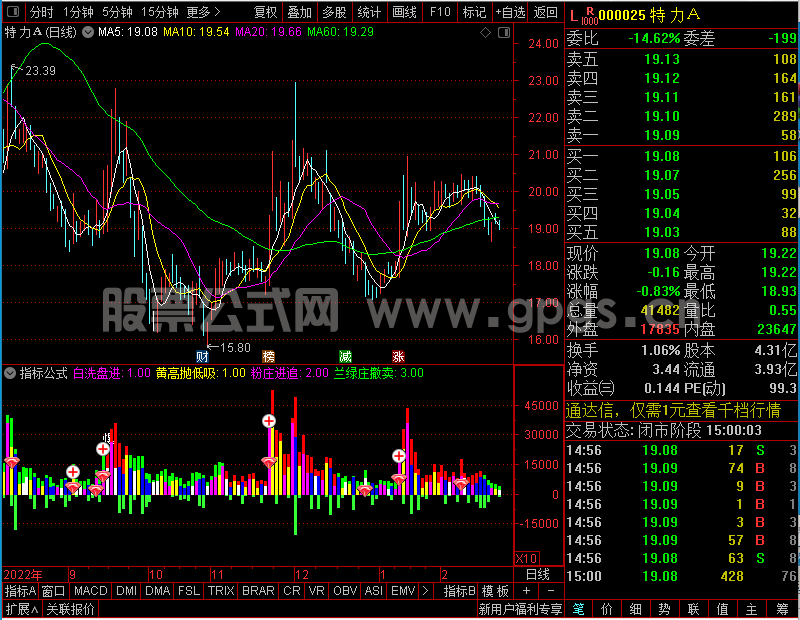800x620 pixels.
Task: Select the 价 price tab
Action: click(x=607, y=609)
